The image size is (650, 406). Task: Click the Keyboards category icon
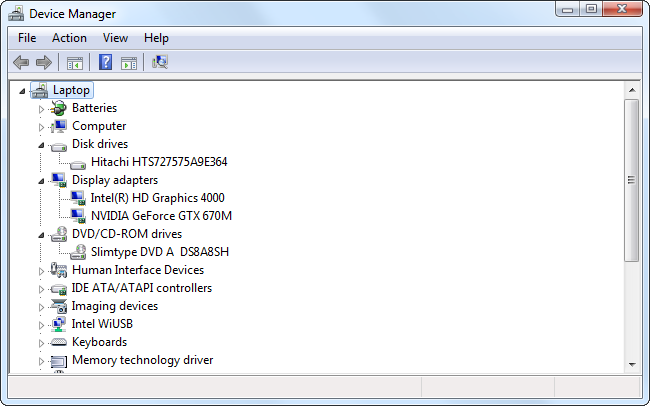[x=58, y=342]
